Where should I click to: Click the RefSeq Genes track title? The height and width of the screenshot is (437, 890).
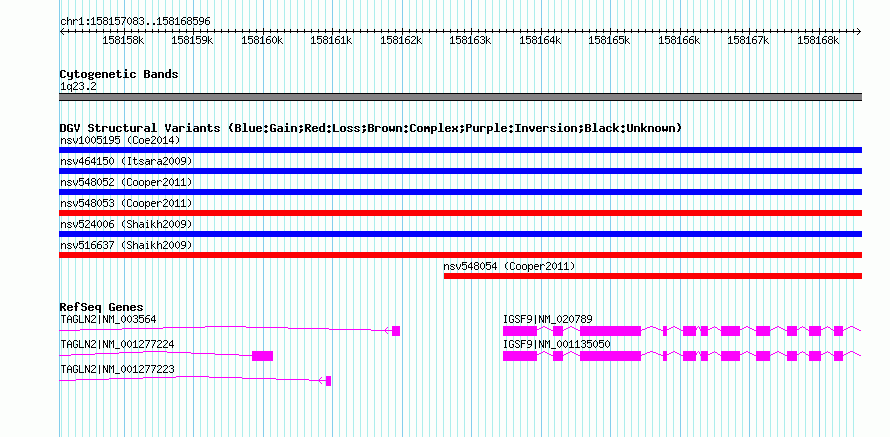click(x=102, y=308)
